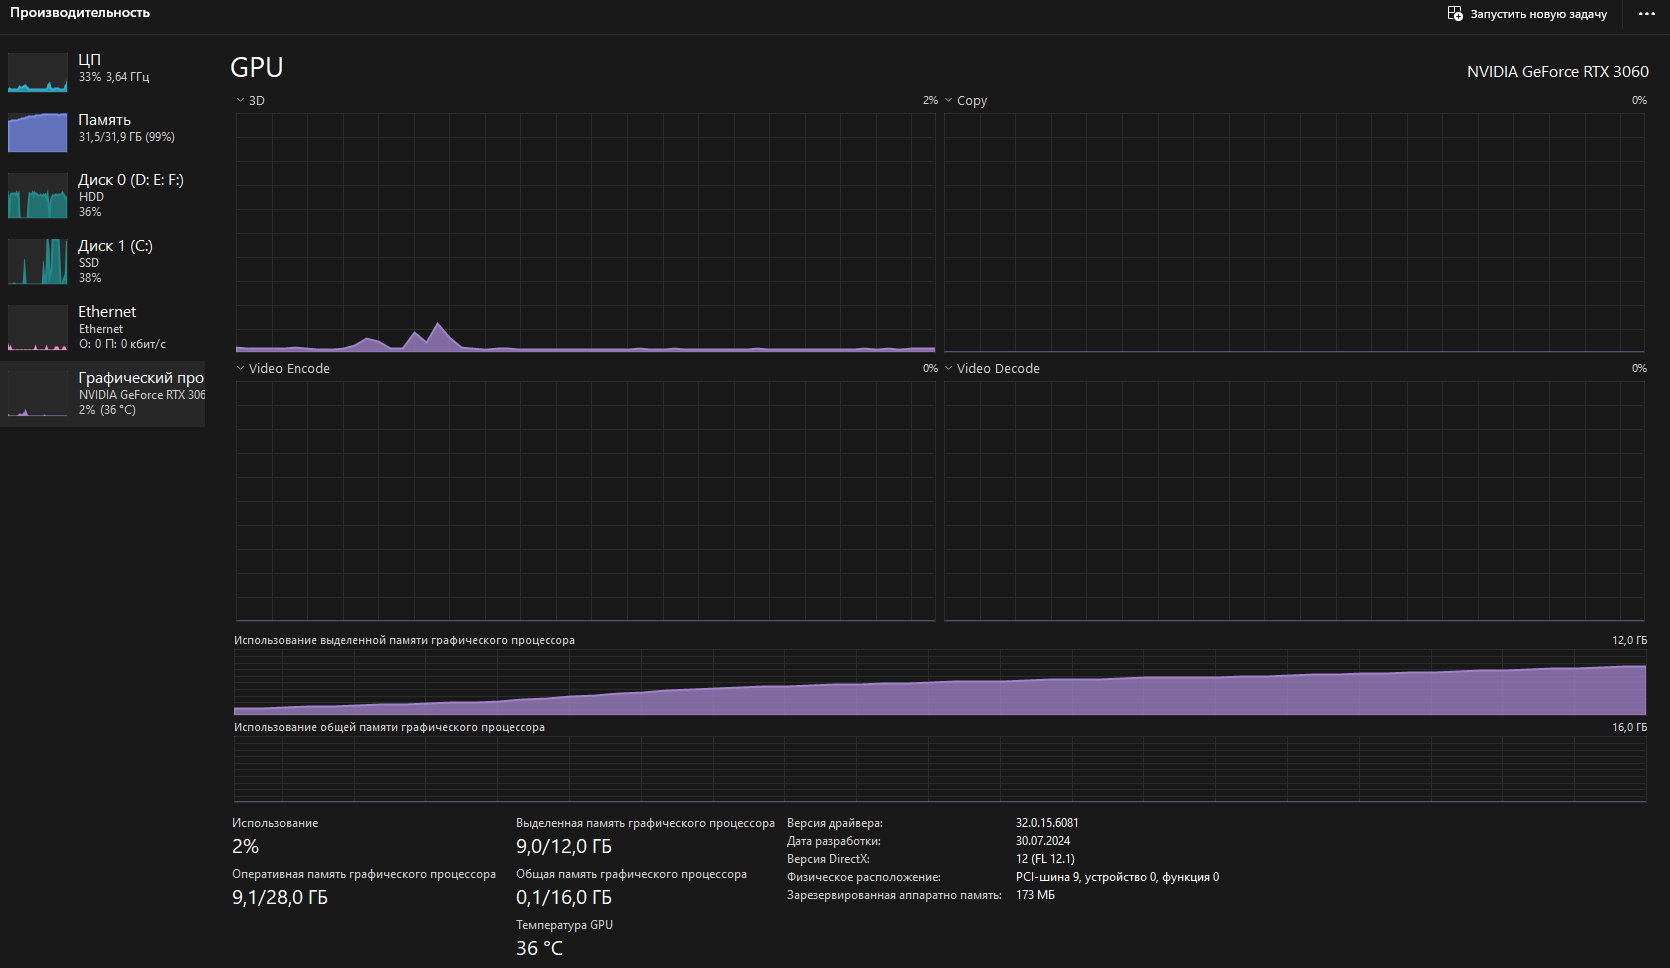Open the Copy graph engine dropdown
The image size is (1670, 968).
pos(966,101)
